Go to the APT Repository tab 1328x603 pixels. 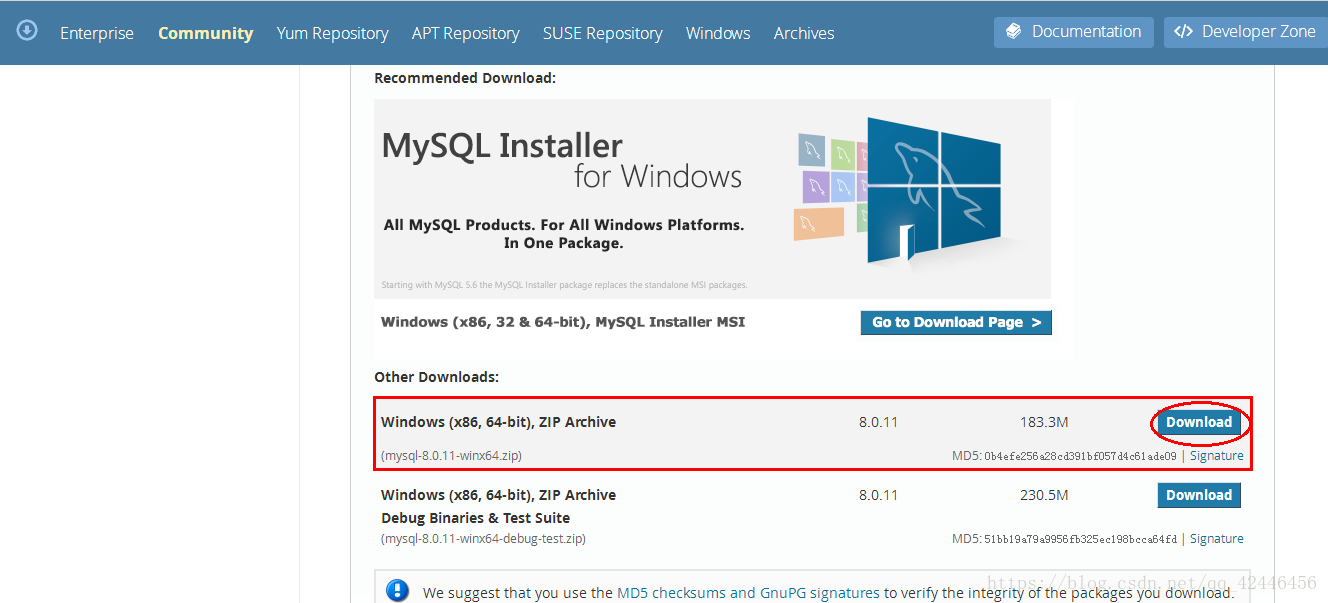(466, 33)
